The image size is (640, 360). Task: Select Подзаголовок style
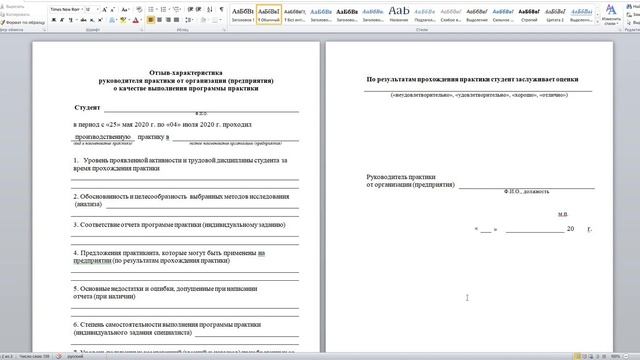424,14
